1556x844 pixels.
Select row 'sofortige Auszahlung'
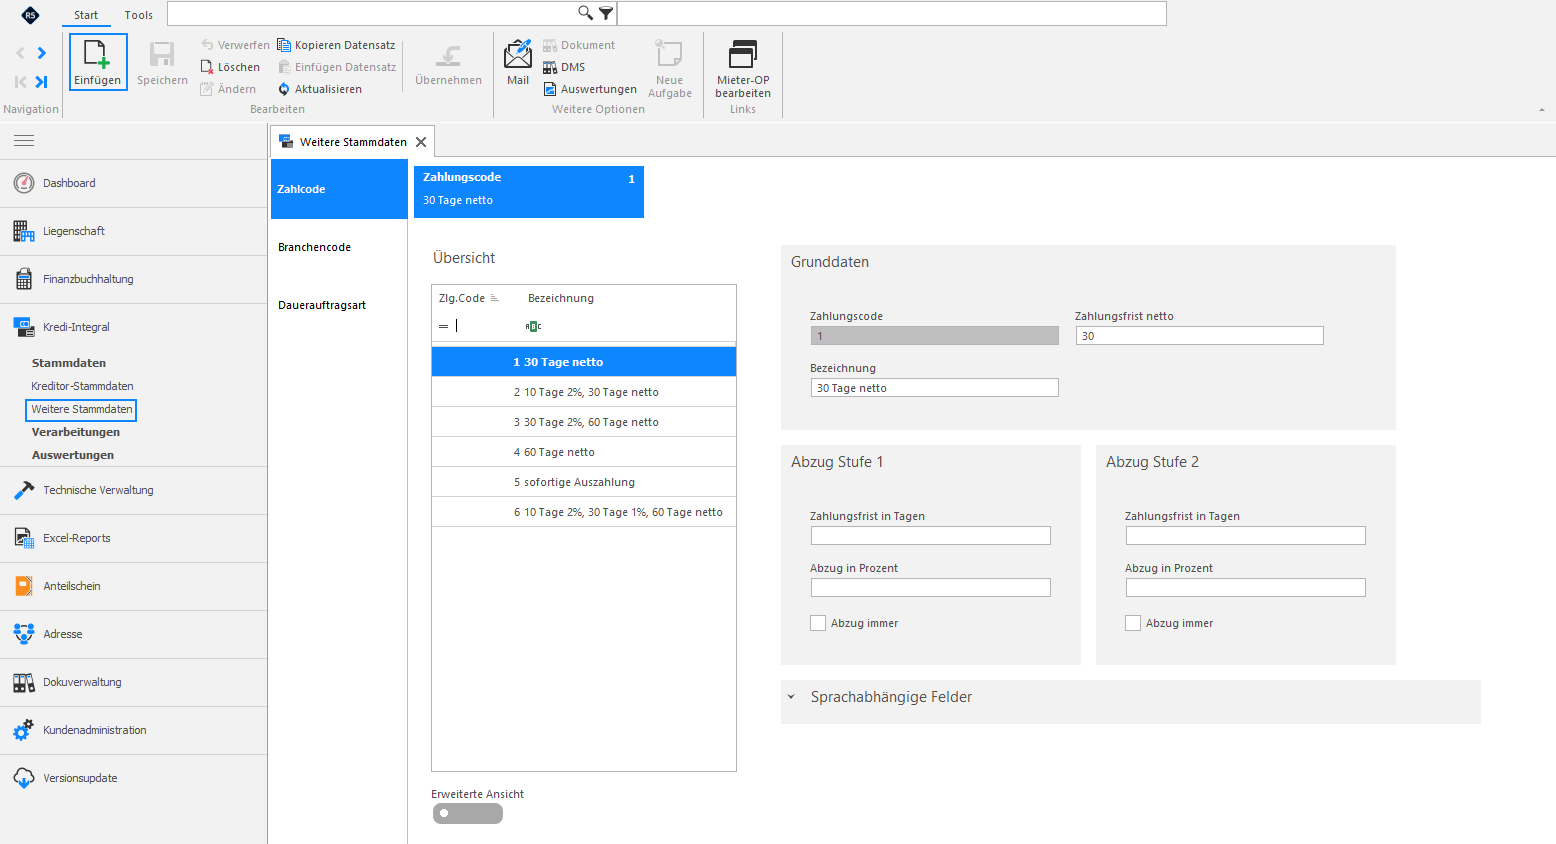click(x=584, y=482)
